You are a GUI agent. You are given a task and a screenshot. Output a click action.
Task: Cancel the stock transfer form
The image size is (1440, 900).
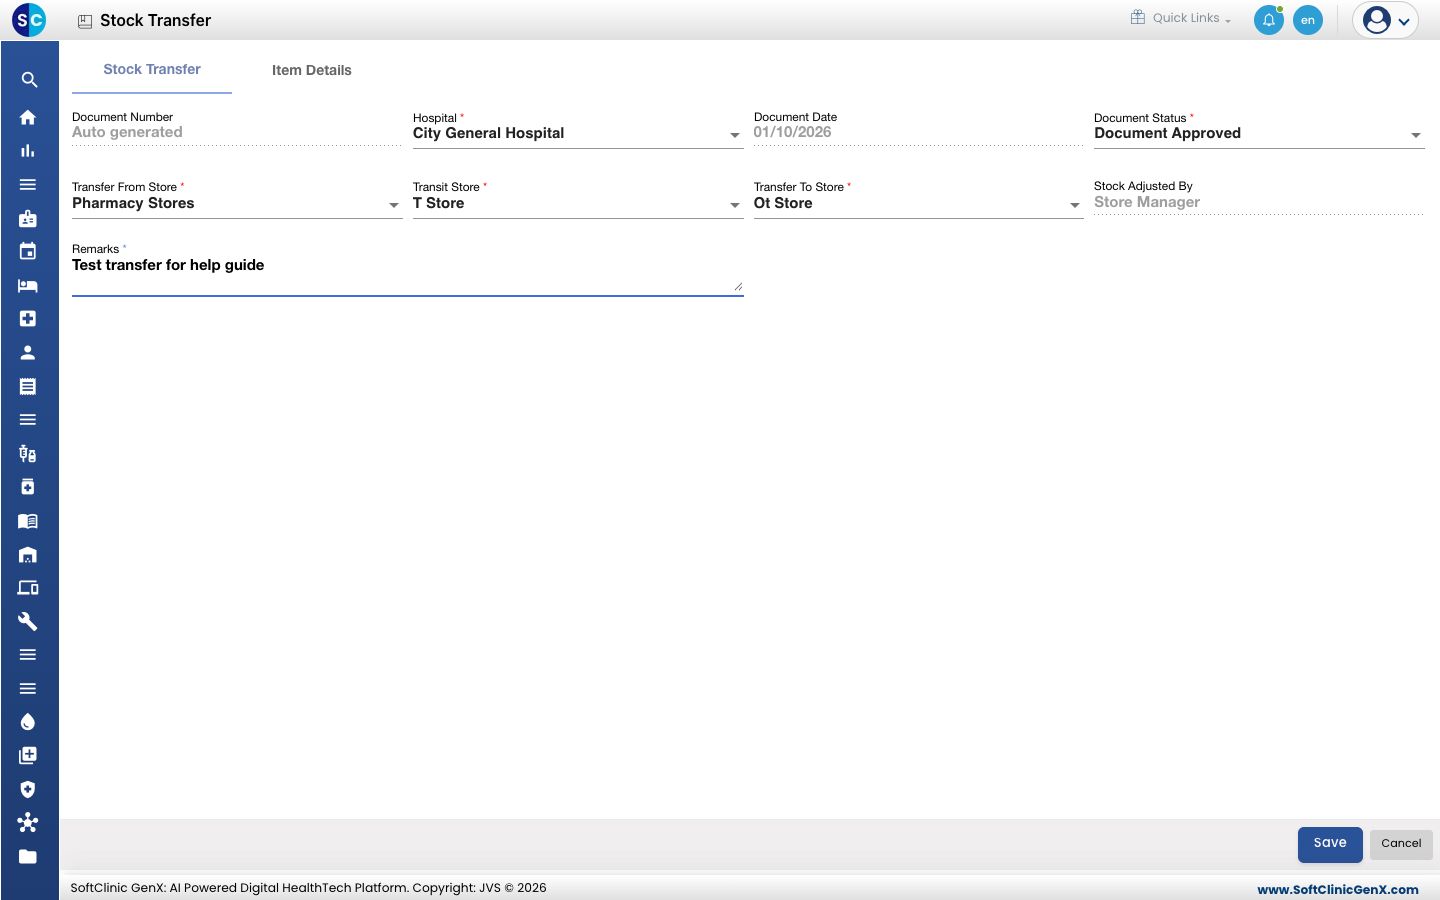(x=1401, y=844)
